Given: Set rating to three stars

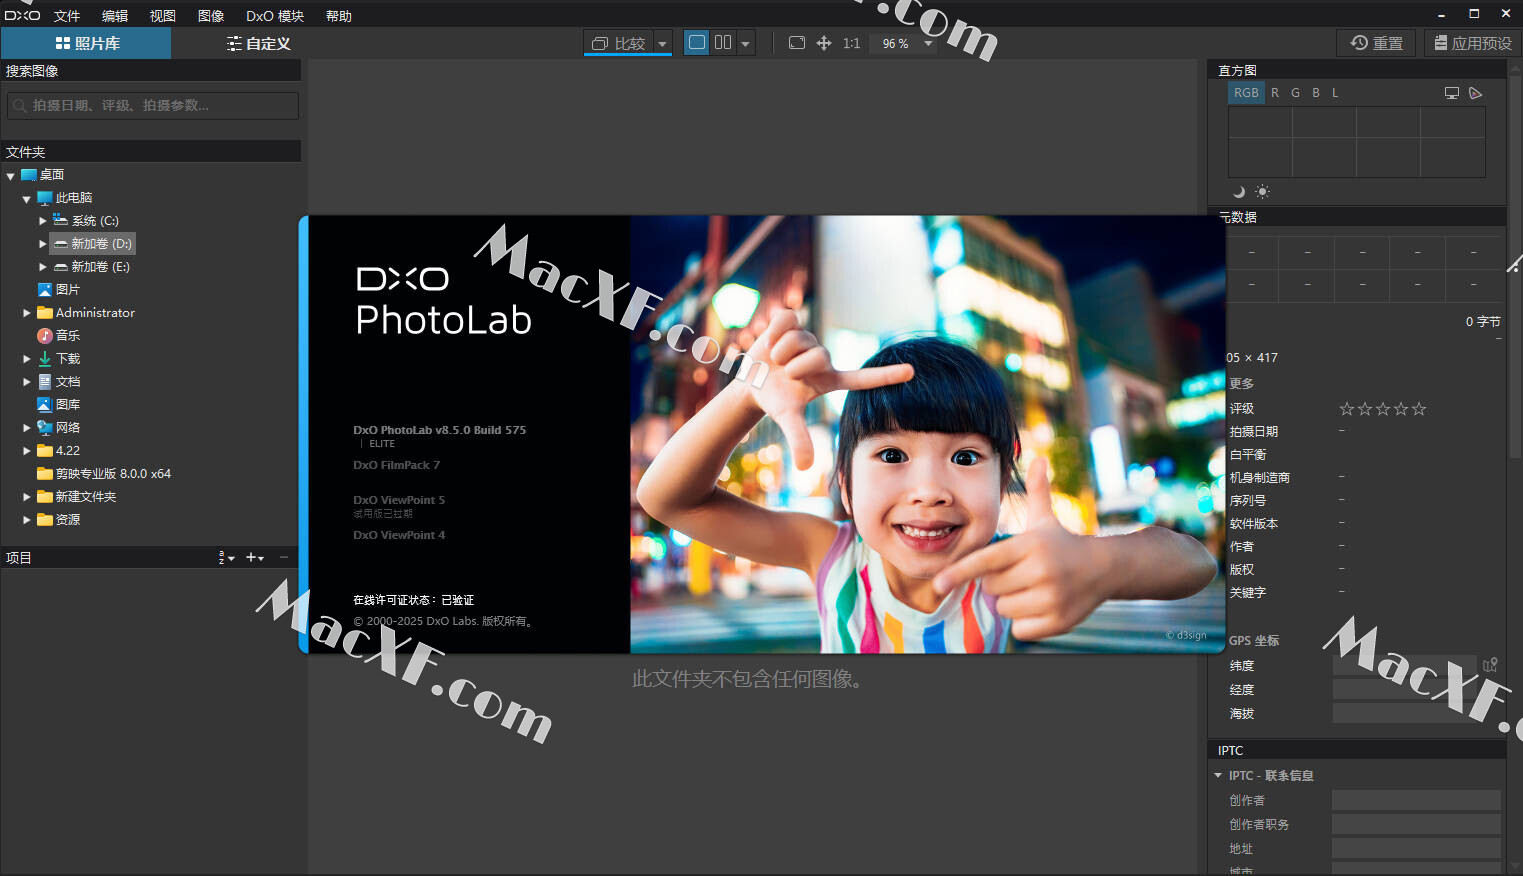Looking at the screenshot, I should coord(1383,408).
